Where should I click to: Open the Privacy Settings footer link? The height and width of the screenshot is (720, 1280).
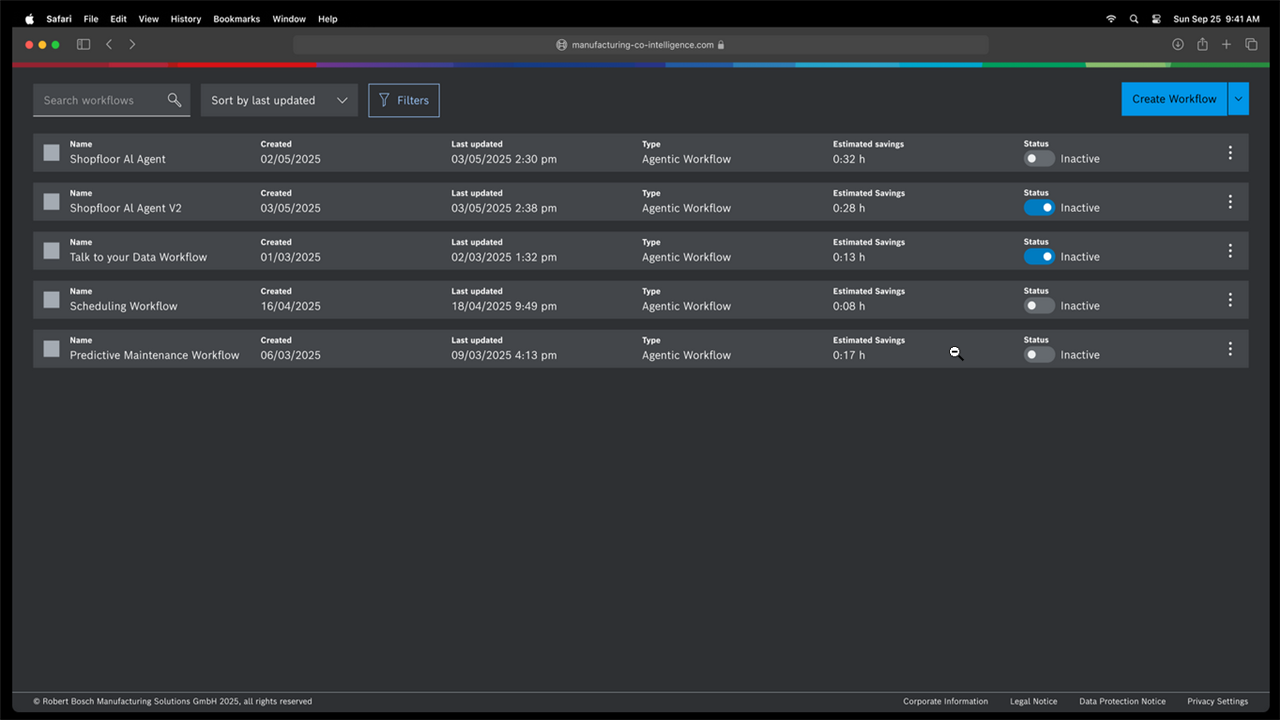[1217, 701]
